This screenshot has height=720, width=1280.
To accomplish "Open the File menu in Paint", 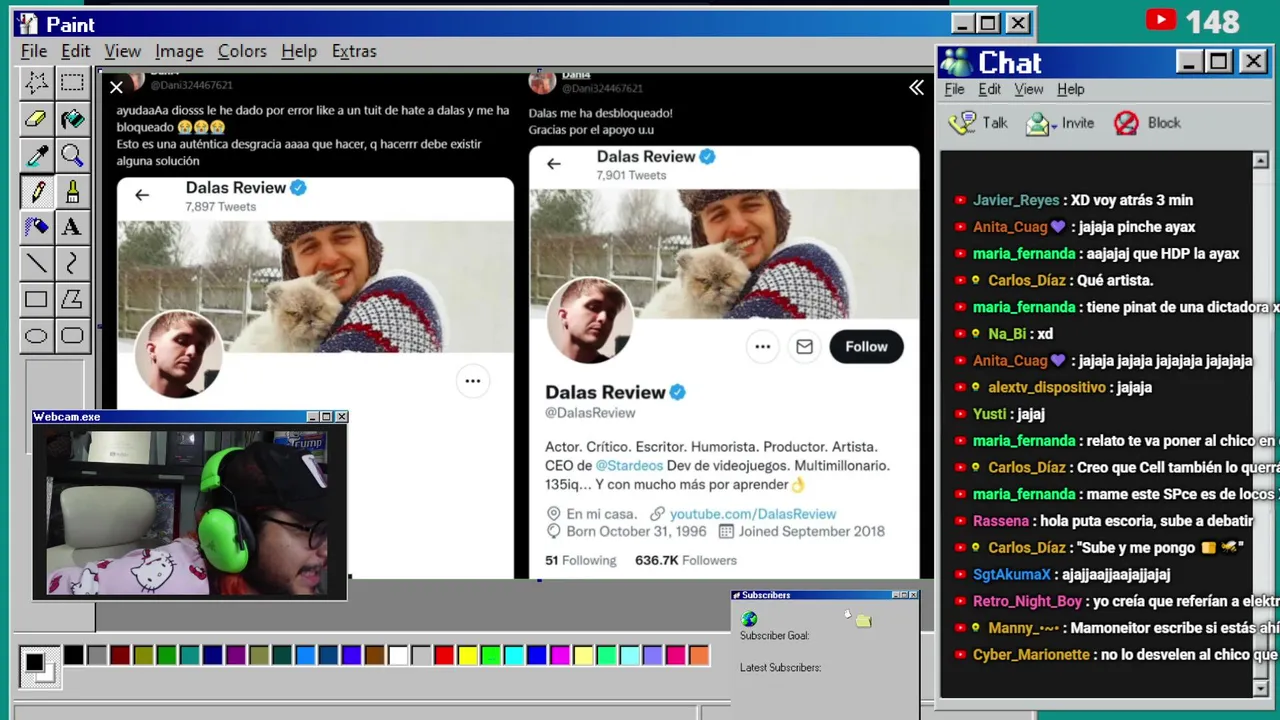I will point(34,51).
